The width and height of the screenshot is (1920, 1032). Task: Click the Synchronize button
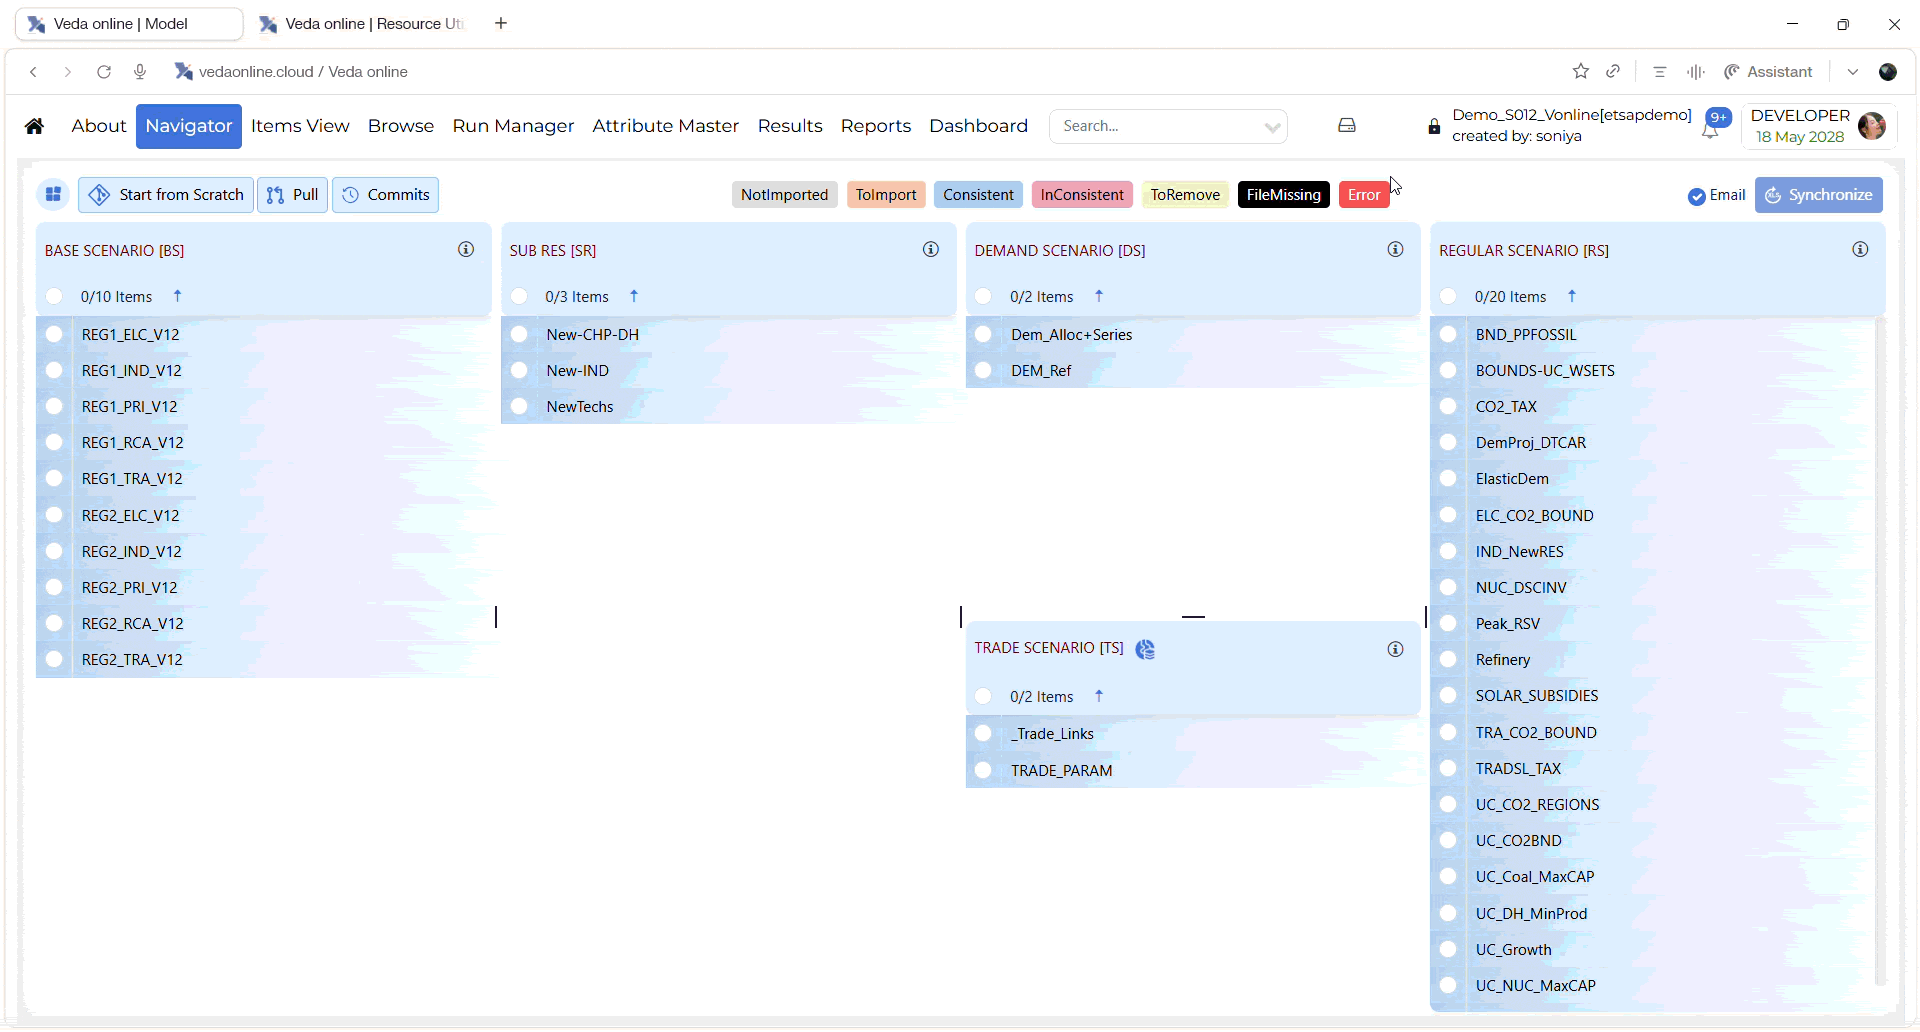1818,195
